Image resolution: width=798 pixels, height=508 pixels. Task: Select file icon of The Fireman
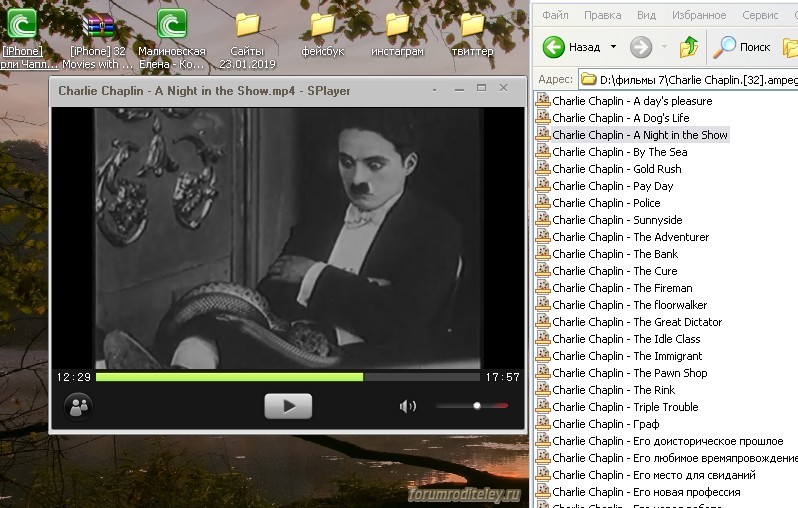pyautogui.click(x=543, y=287)
